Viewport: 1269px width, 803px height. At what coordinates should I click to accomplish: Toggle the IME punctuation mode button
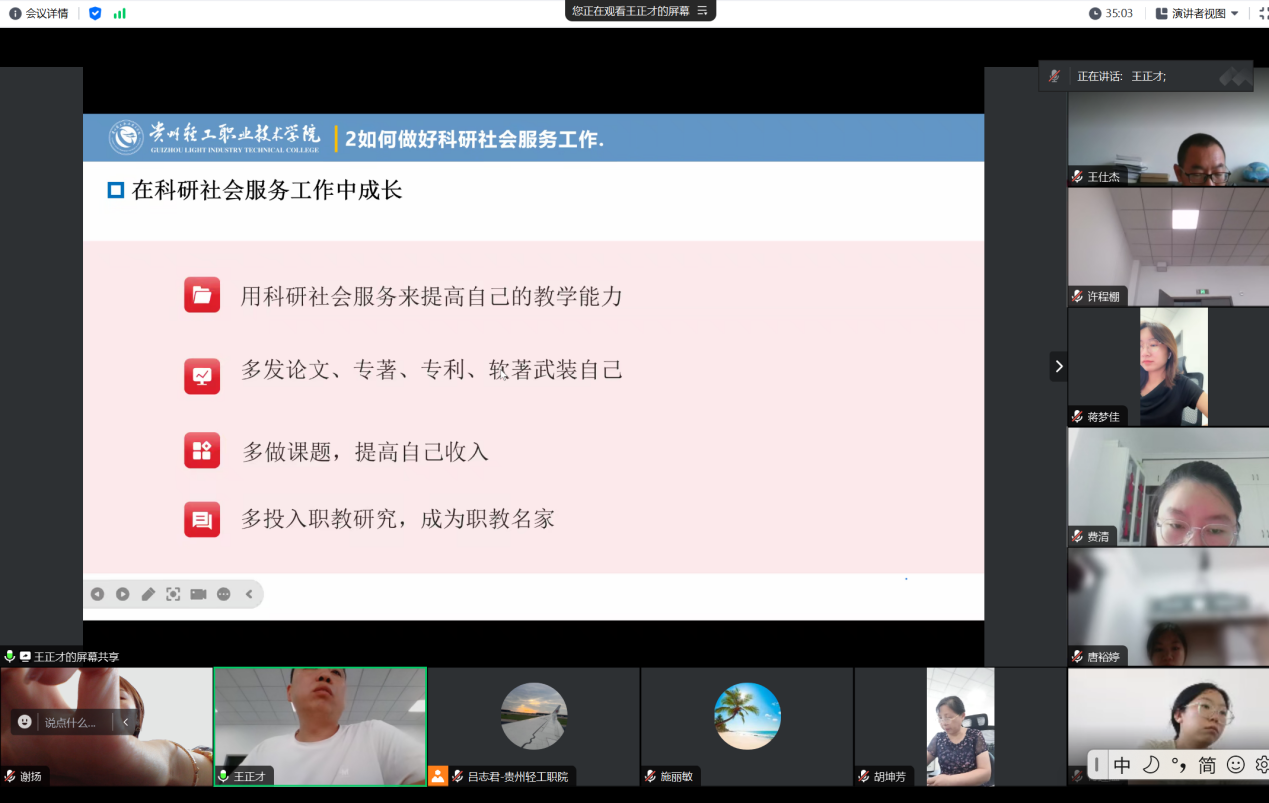pyautogui.click(x=1179, y=765)
